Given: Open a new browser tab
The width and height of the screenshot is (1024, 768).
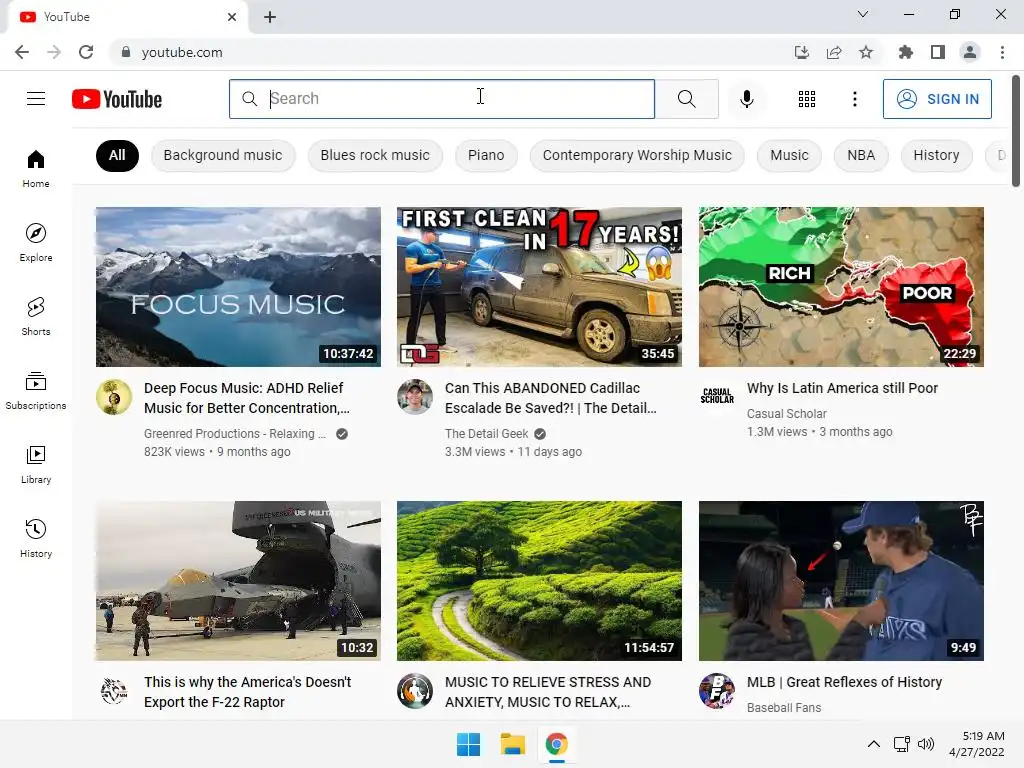Looking at the screenshot, I should (270, 17).
